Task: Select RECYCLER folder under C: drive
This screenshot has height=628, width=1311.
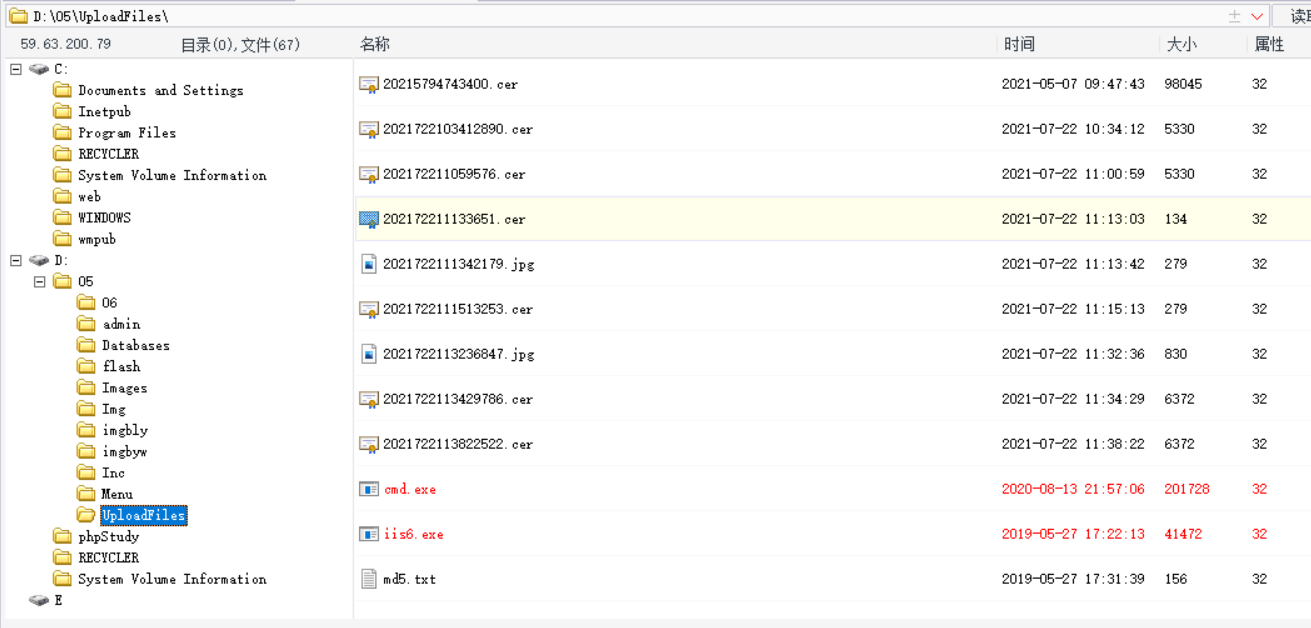Action: (109, 154)
